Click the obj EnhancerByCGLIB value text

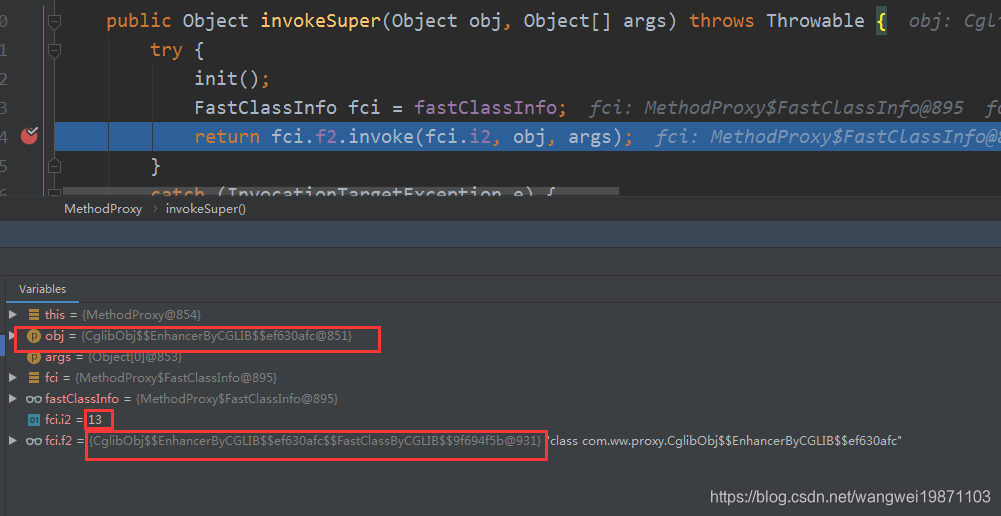coord(216,335)
